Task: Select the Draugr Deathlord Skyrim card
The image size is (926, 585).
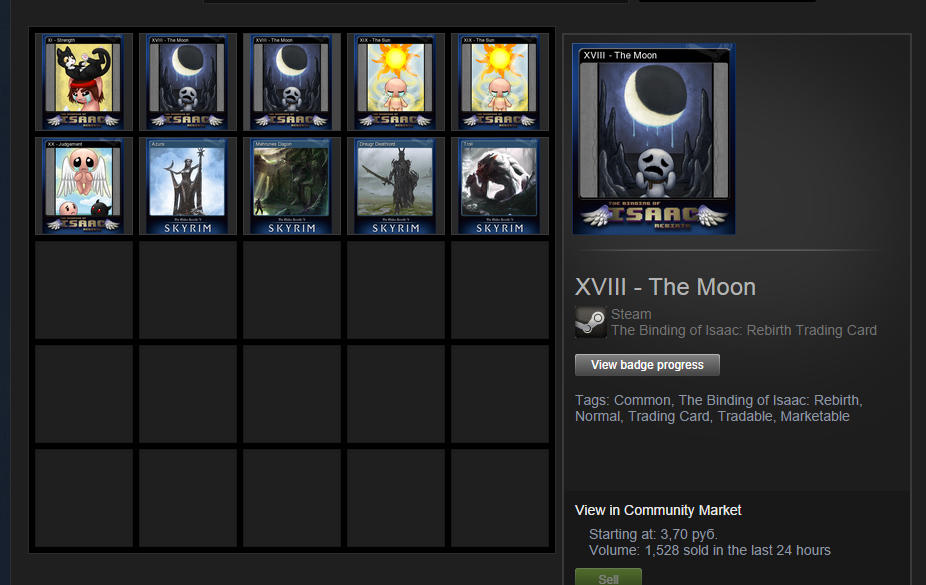Action: point(396,186)
